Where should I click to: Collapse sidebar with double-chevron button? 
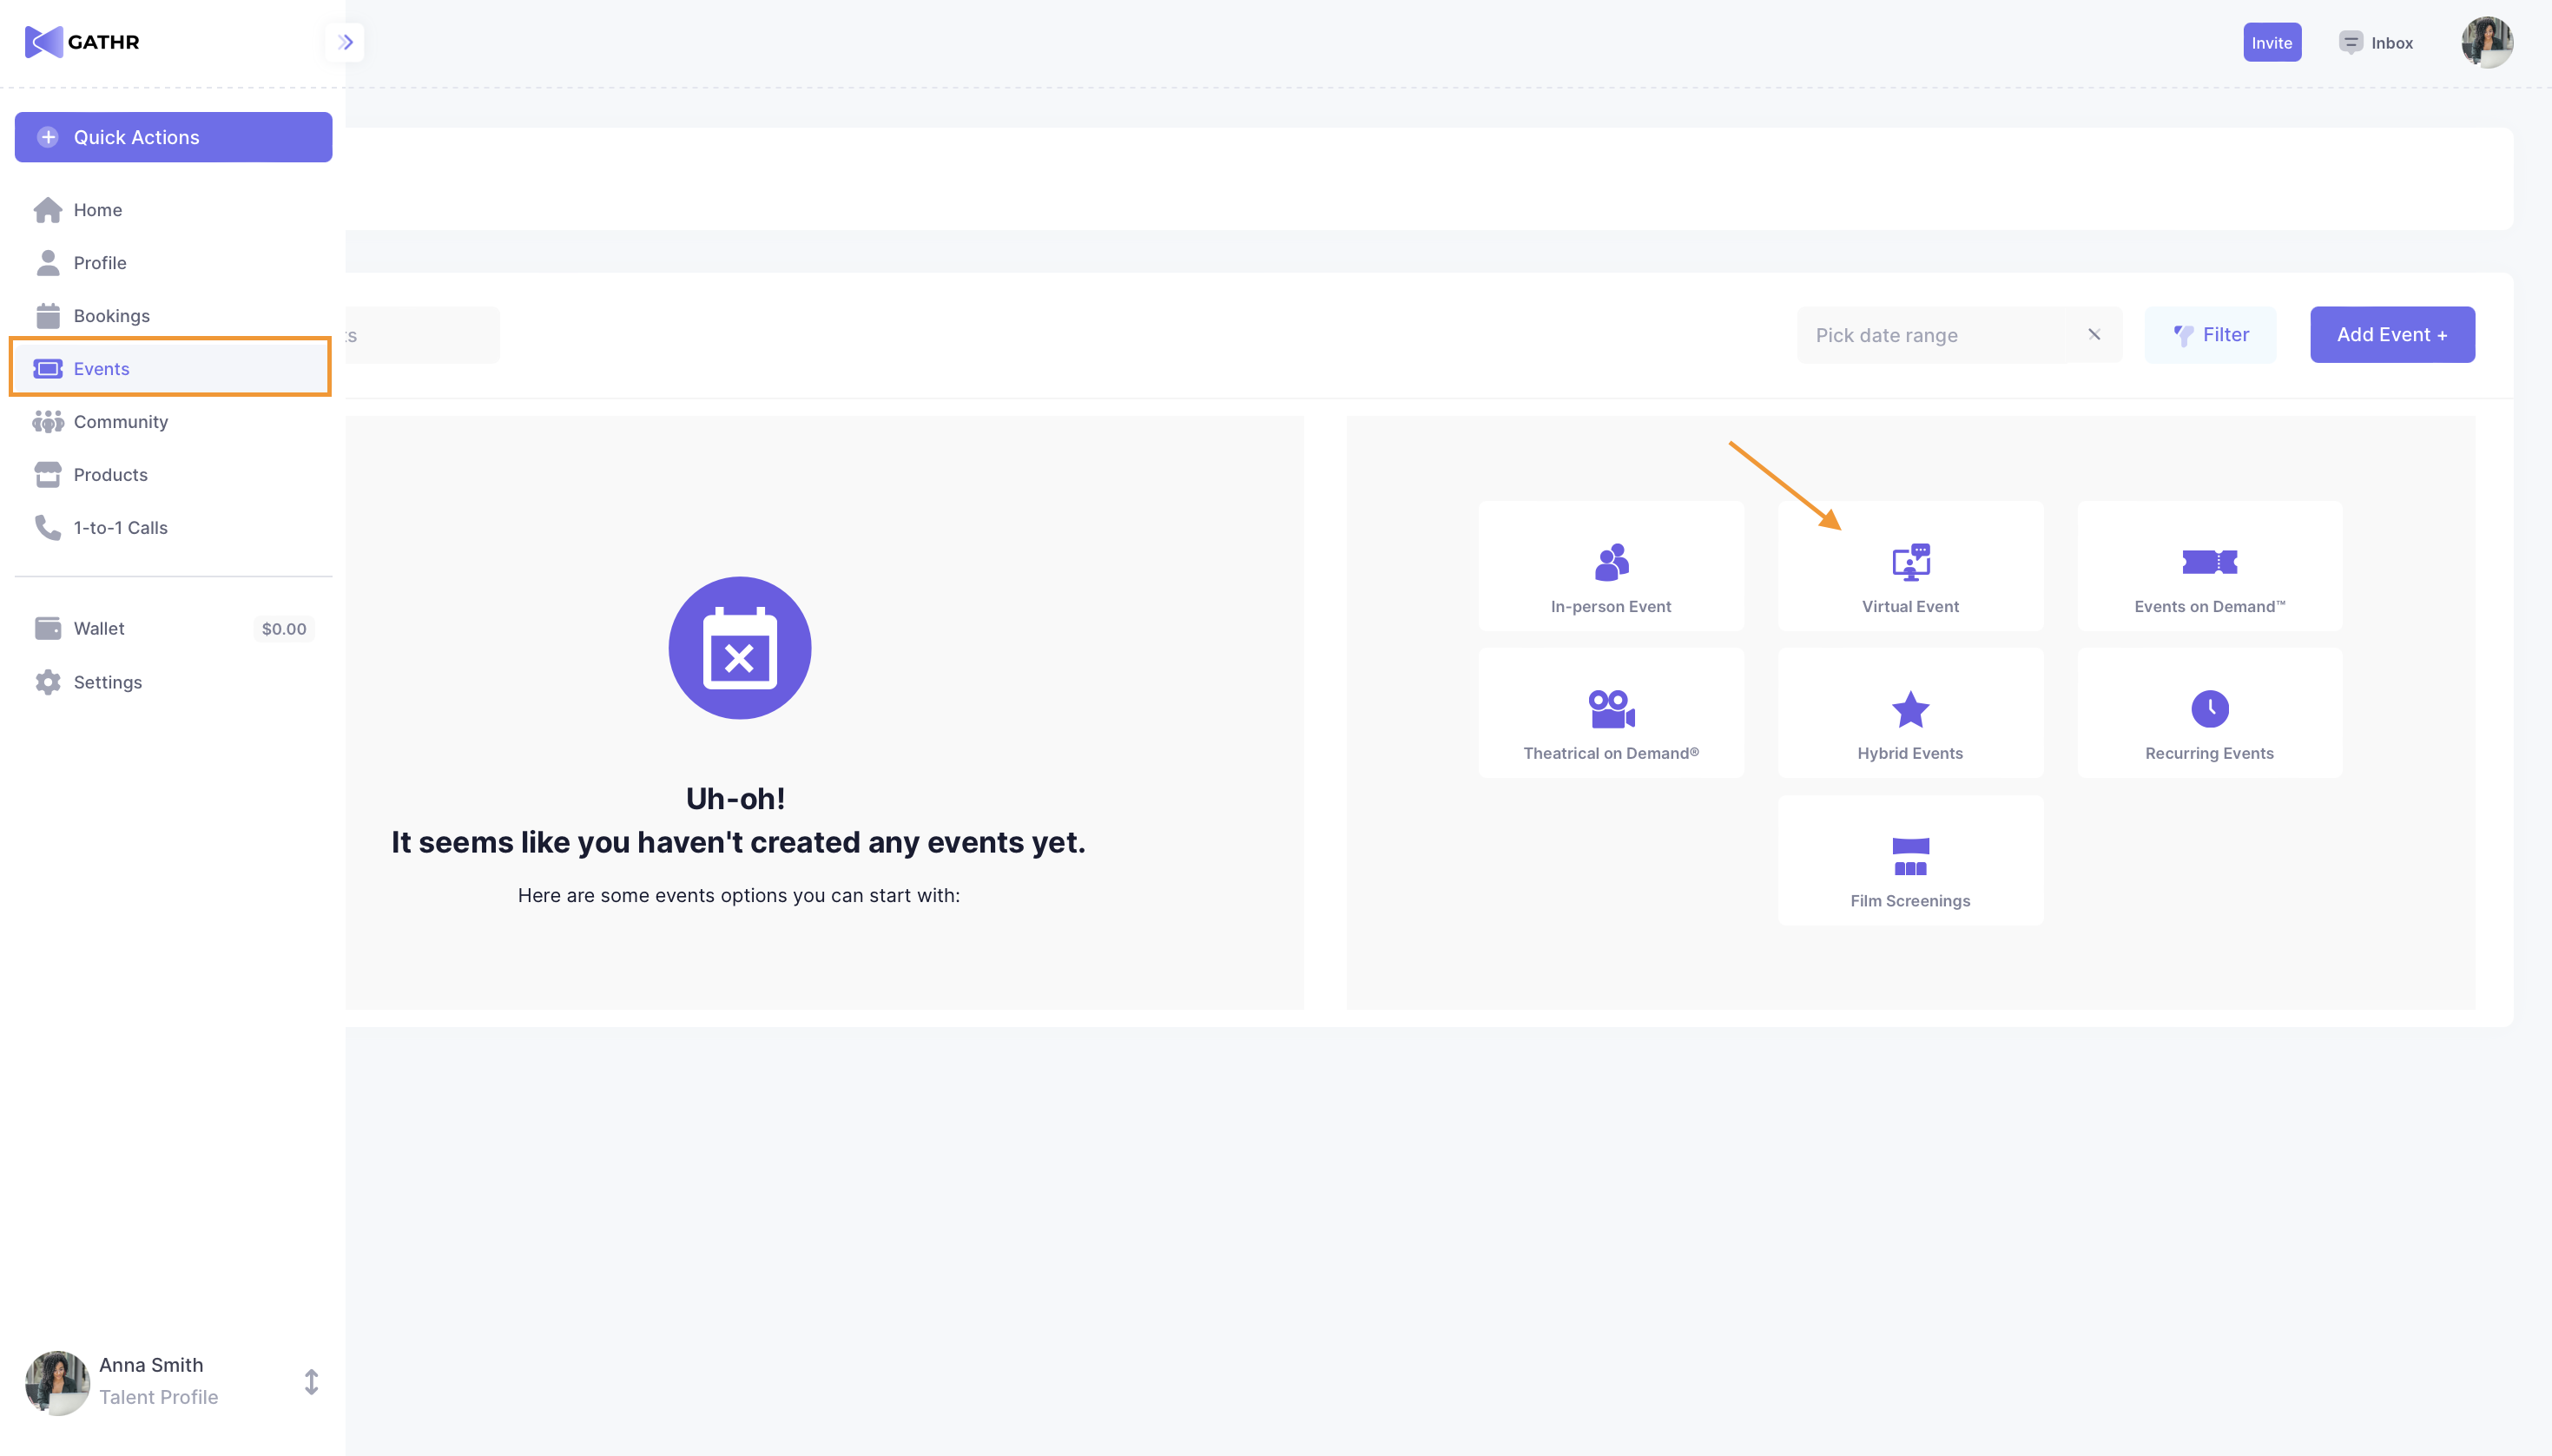pos(345,42)
